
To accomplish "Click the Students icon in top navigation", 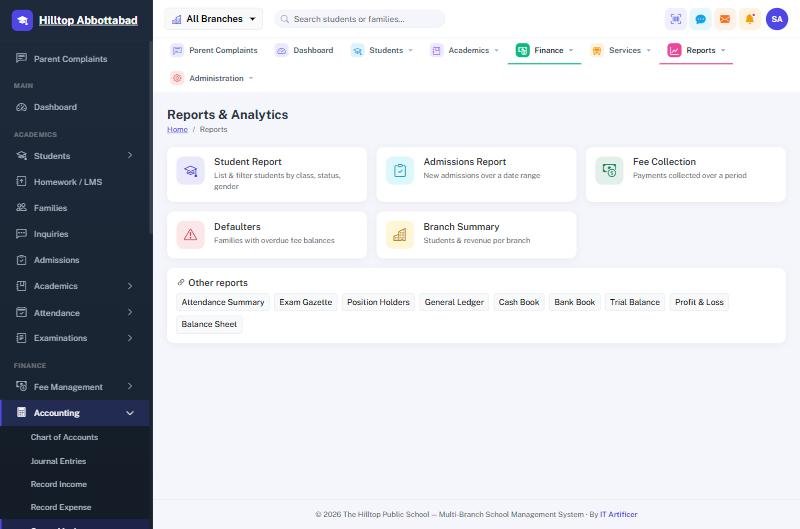I will tap(358, 50).
